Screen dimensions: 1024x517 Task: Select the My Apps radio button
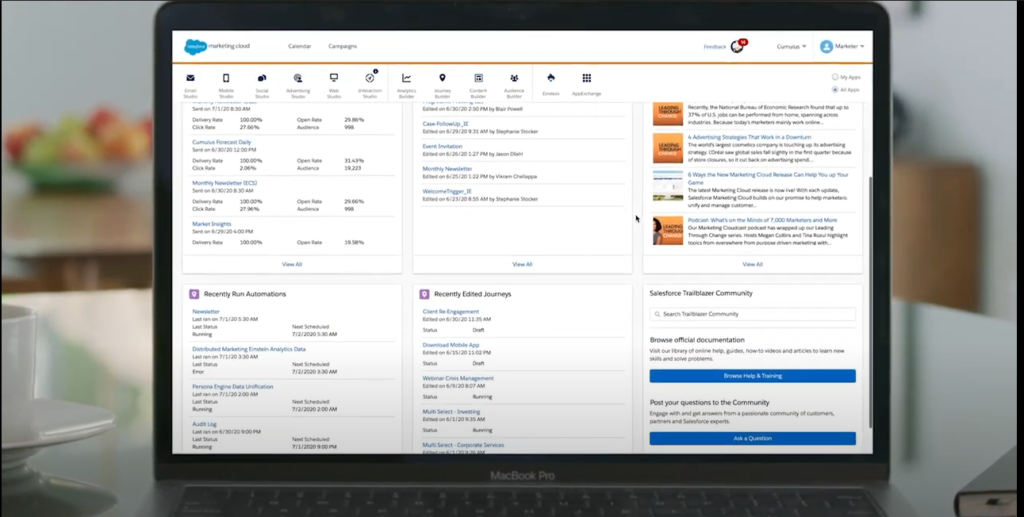coord(835,77)
